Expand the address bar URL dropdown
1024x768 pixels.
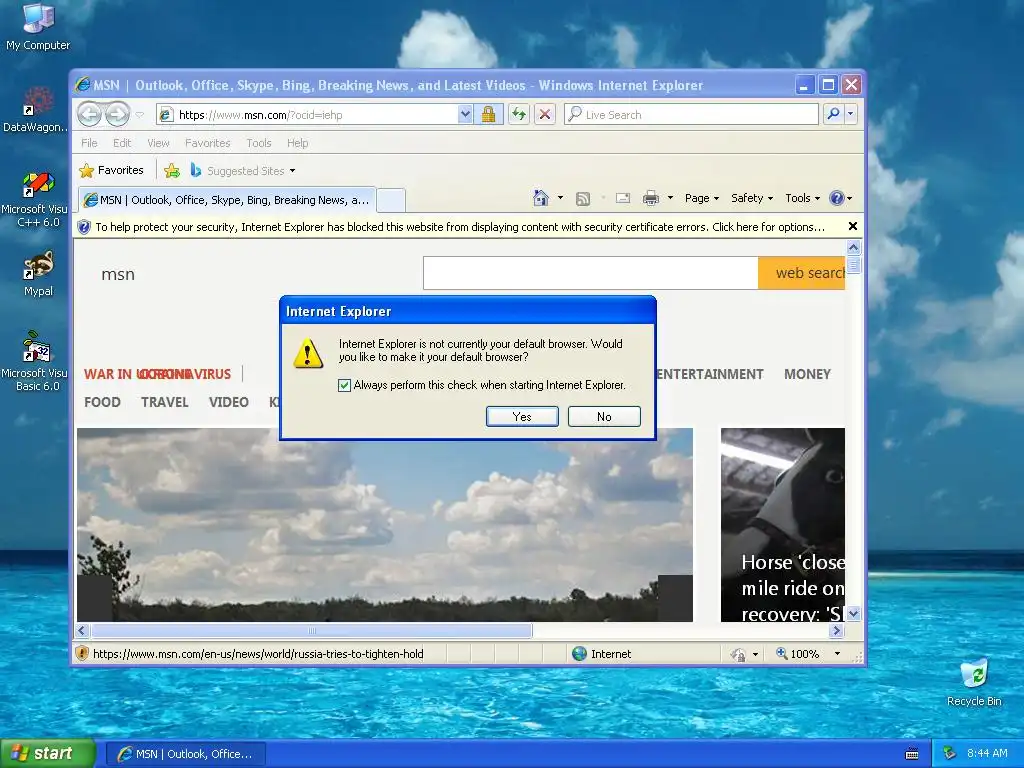pos(464,114)
